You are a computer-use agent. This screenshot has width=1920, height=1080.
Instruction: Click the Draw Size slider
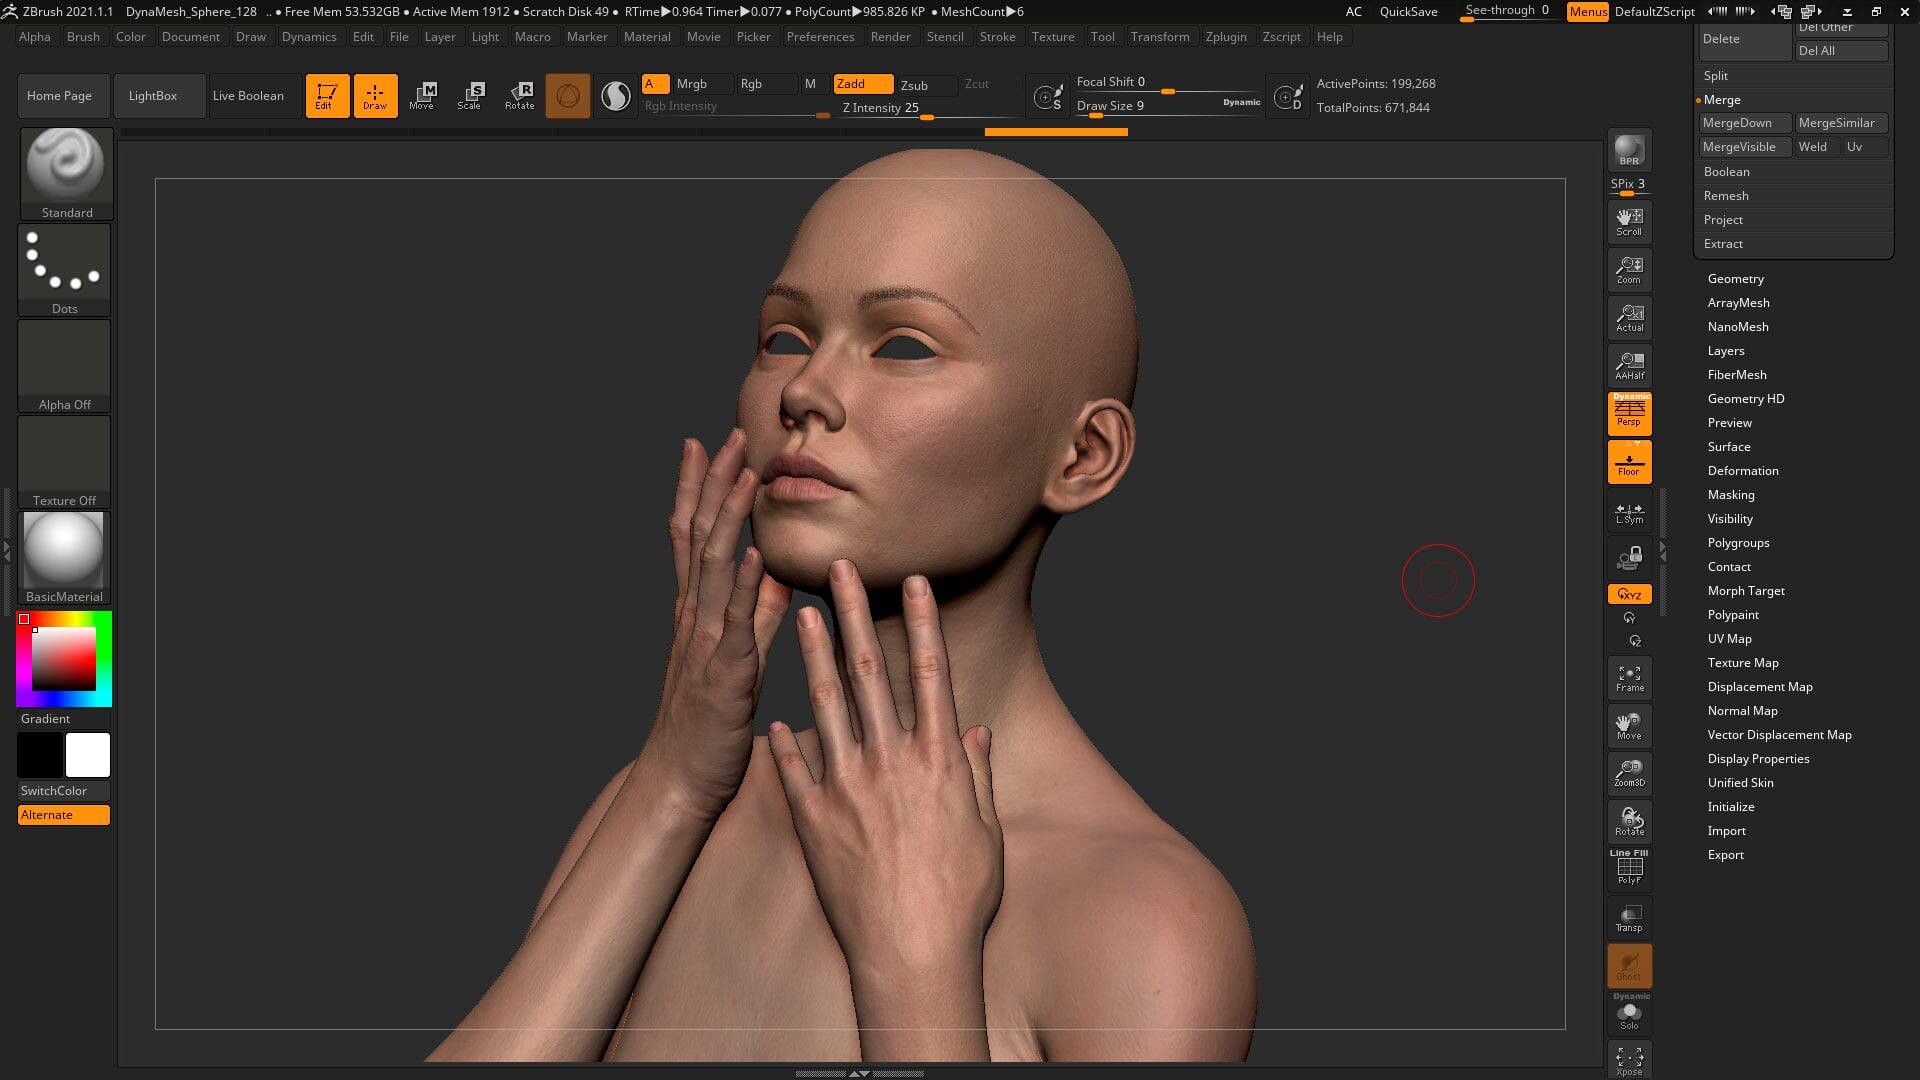tap(1167, 106)
